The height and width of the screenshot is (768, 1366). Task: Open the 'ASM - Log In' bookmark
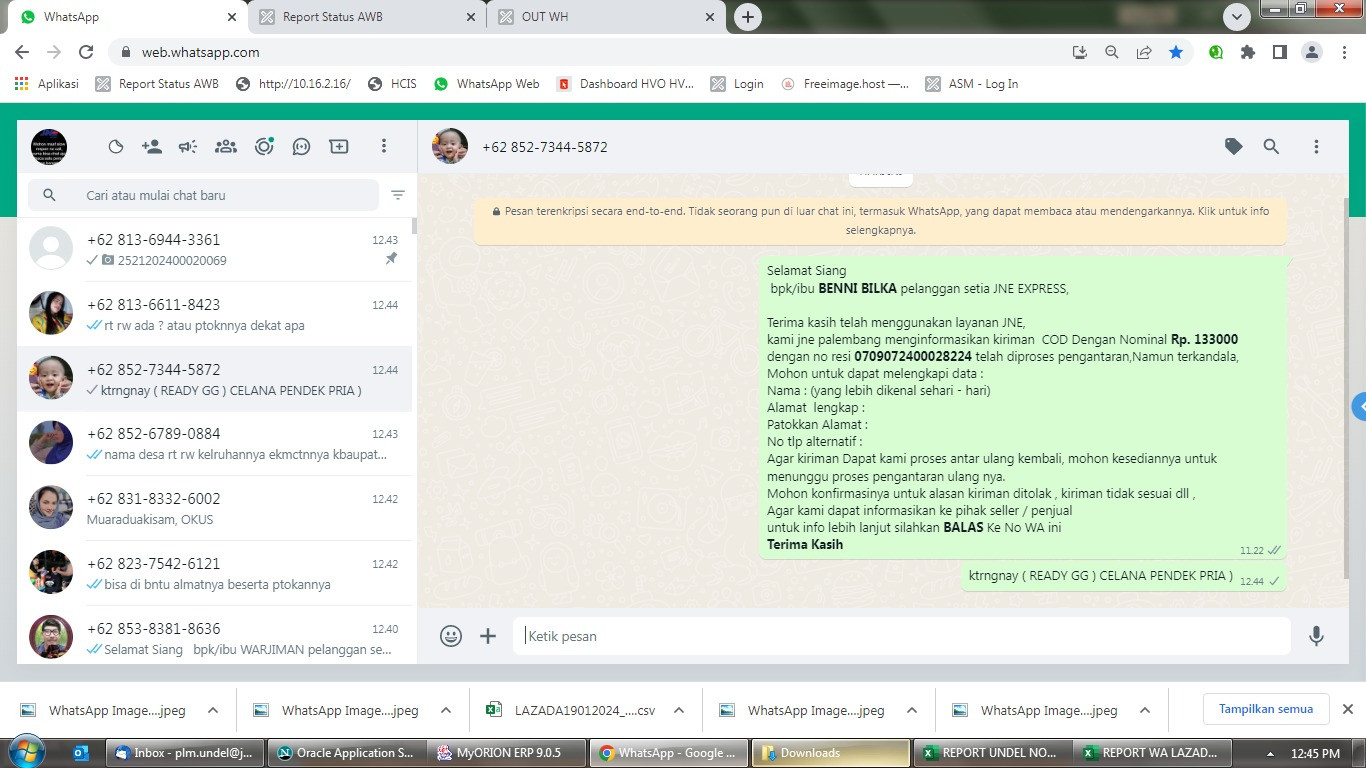(972, 84)
